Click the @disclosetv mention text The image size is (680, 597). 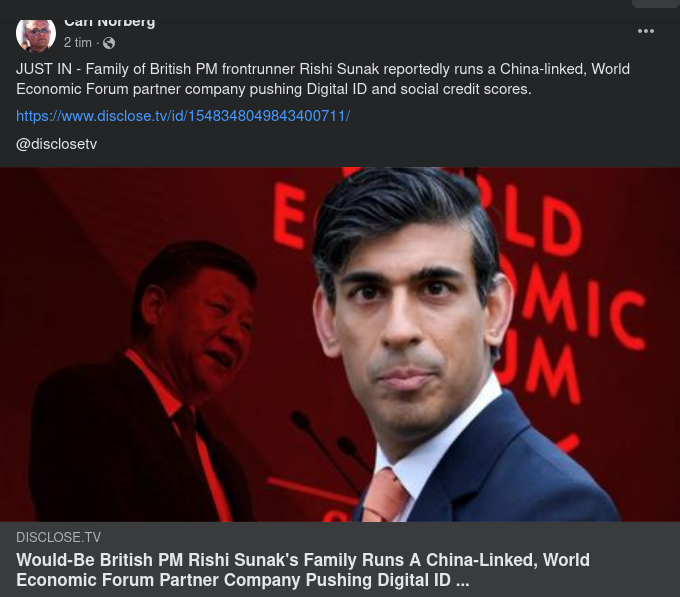(56, 144)
